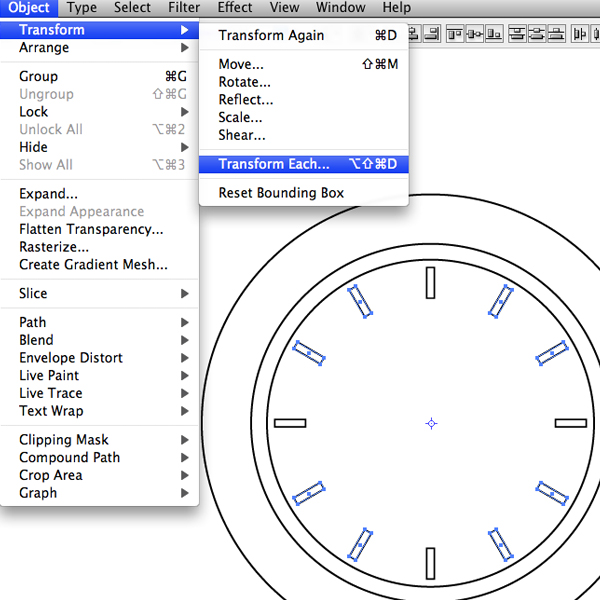
Task: Click the horizontal align right icon
Action: (432, 34)
